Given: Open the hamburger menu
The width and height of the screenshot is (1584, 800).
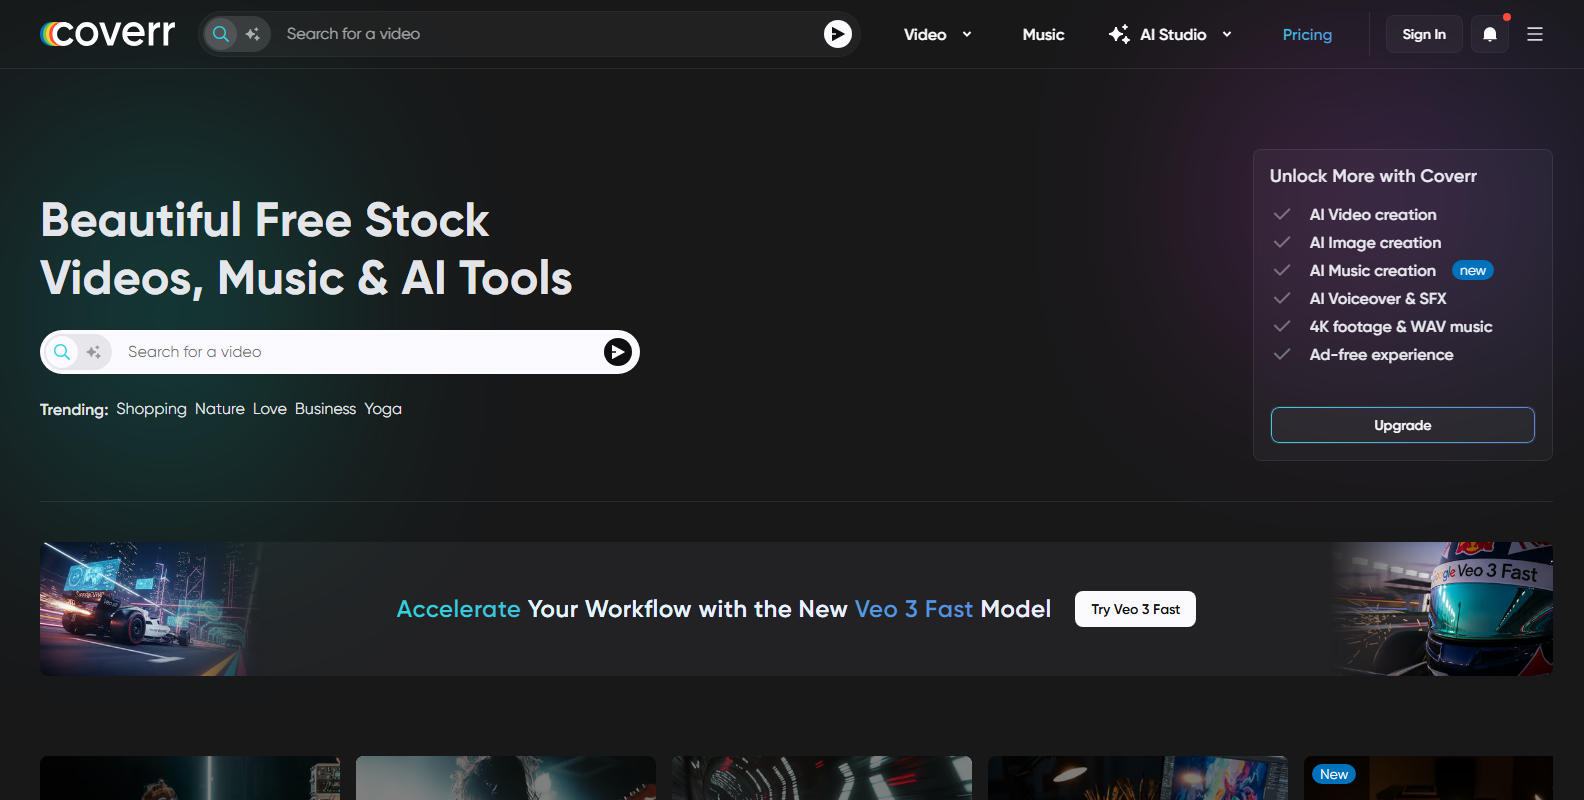Looking at the screenshot, I should 1535,34.
